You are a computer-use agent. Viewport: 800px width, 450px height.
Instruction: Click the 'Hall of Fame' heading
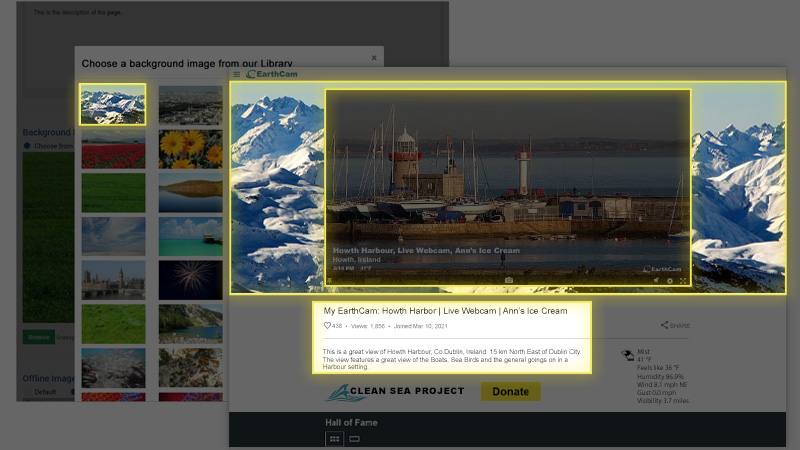tap(351, 422)
